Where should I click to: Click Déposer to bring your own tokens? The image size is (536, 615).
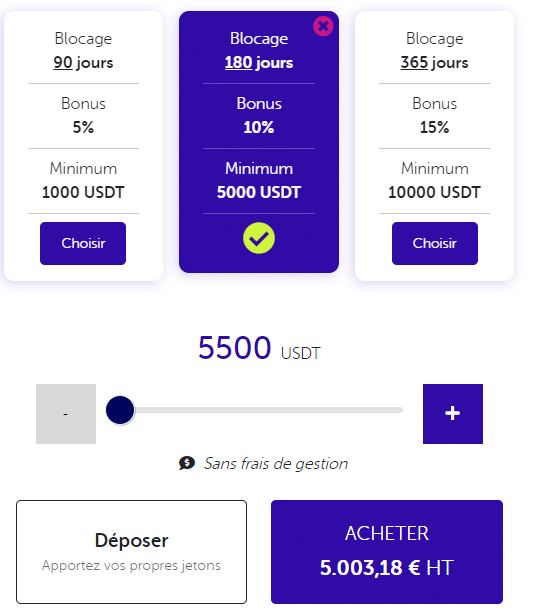pos(131,552)
